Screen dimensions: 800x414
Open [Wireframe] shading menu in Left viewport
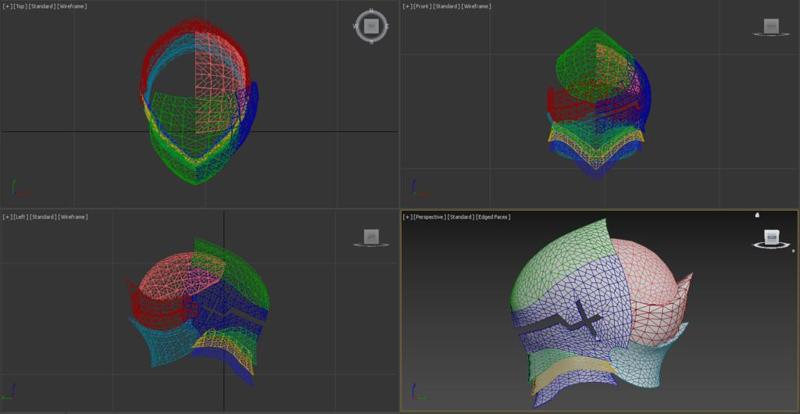coord(73,217)
